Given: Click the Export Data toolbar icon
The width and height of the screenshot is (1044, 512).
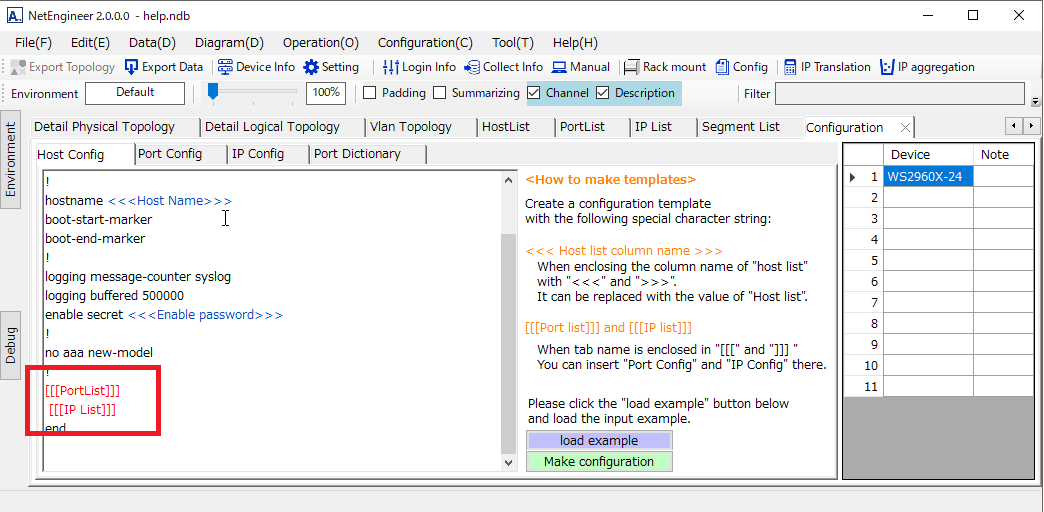Looking at the screenshot, I should (131, 67).
